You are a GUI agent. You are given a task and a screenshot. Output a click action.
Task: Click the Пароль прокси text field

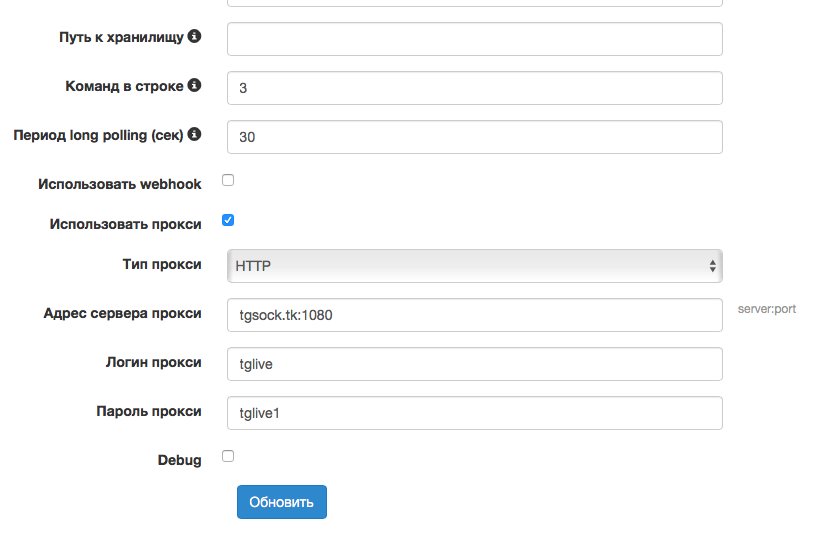click(x=474, y=413)
